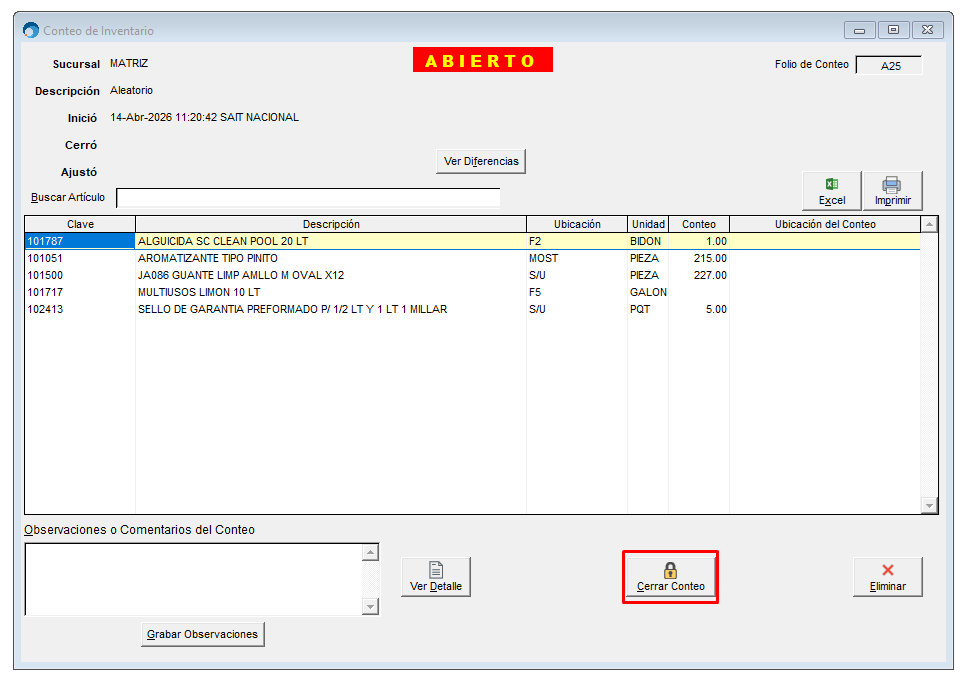This screenshot has width=962, height=675.
Task: Click the Excel export icon button
Action: (832, 190)
